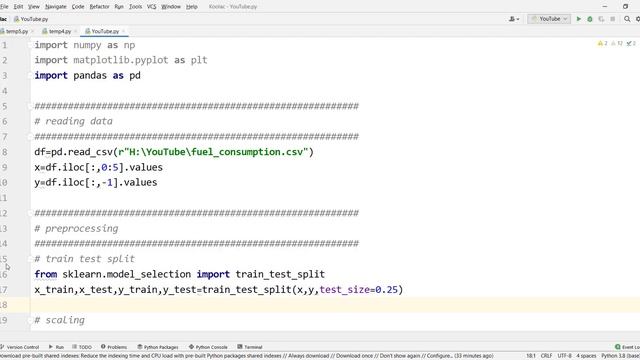
Task: Open the Event Log panel
Action: tap(627, 347)
